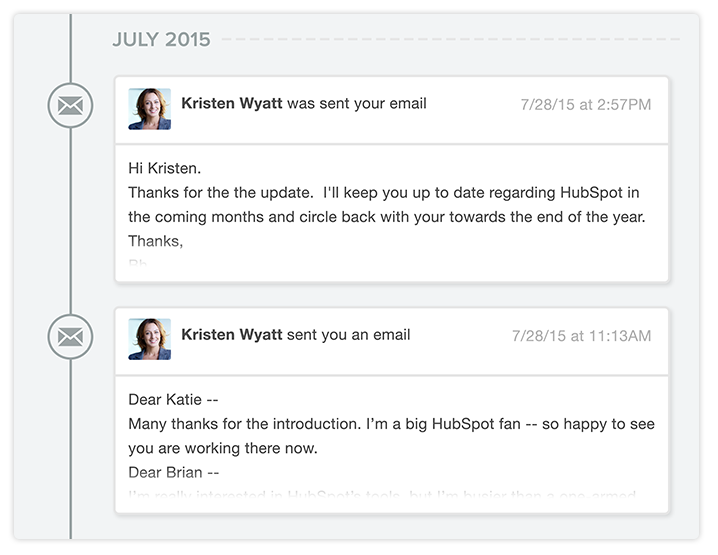This screenshot has width=718, height=555.
Task: Select the 7/28/15 at 2:57PM timestamp
Action: (x=586, y=104)
